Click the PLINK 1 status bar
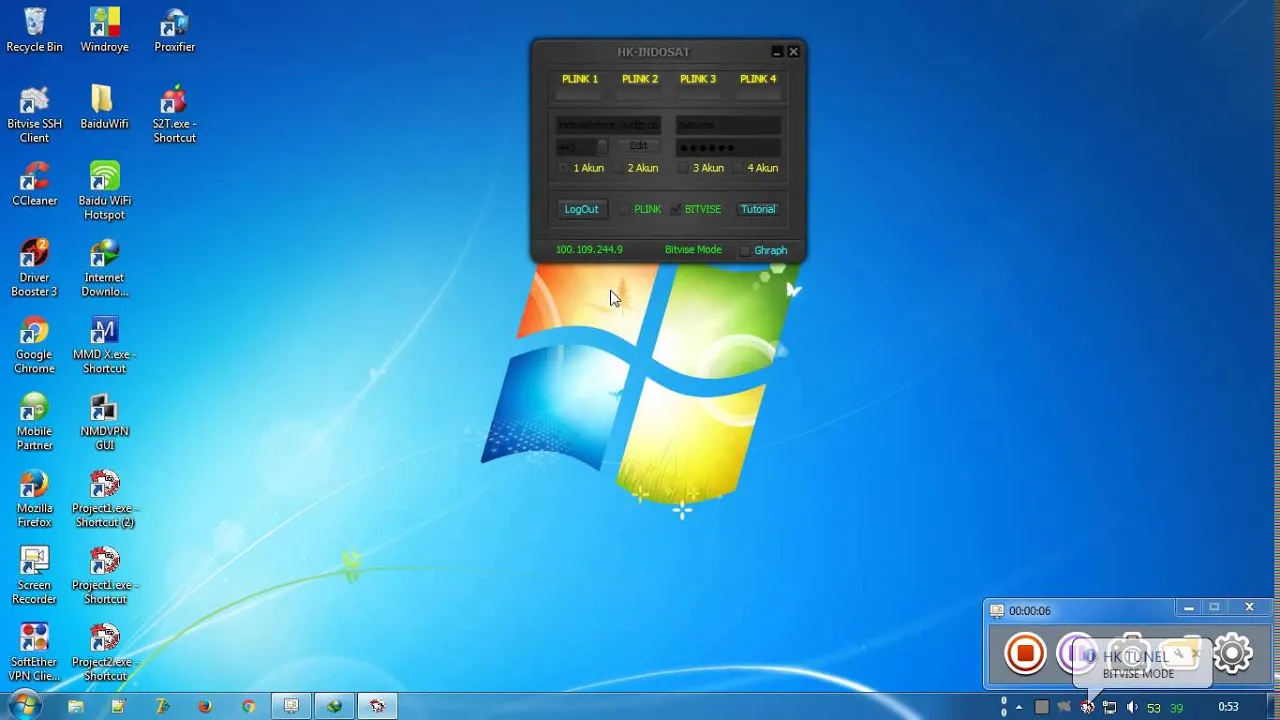 click(579, 94)
